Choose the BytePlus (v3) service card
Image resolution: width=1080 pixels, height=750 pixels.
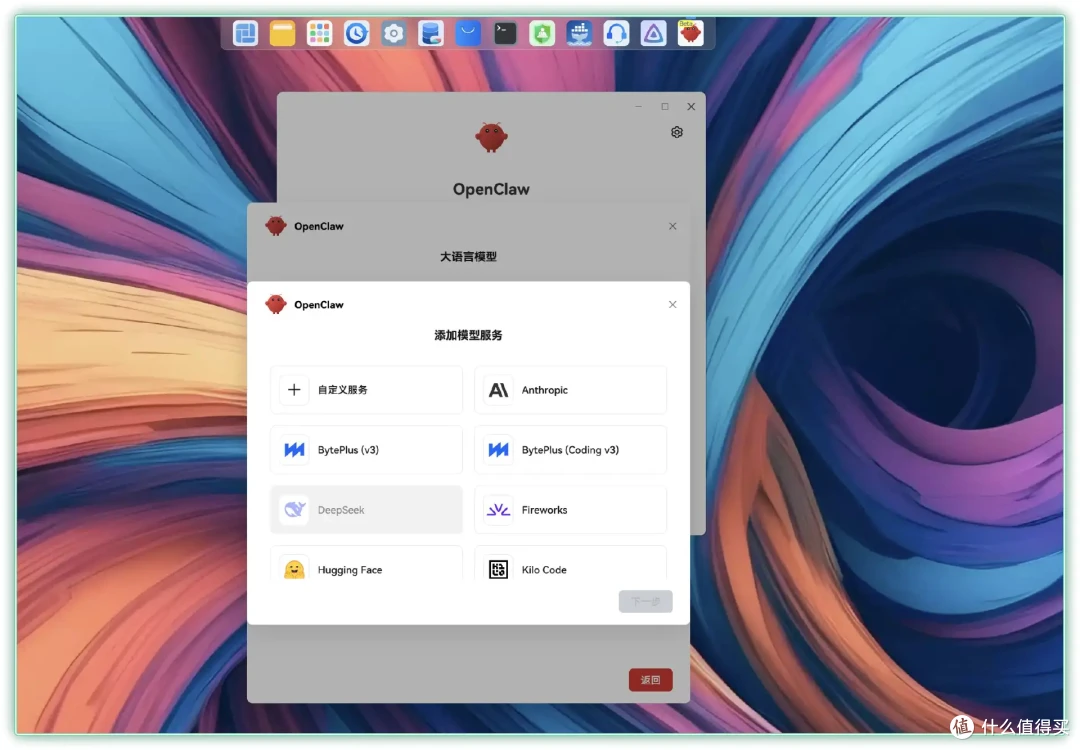tap(366, 450)
